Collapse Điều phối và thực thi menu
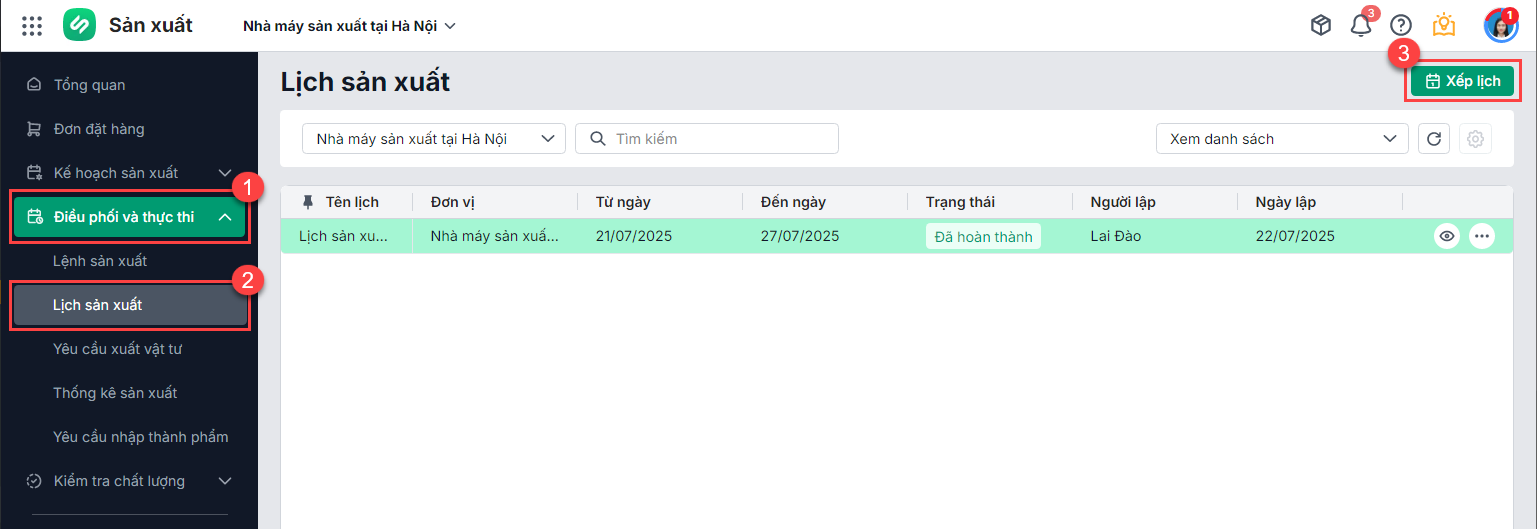Image resolution: width=1537 pixels, height=529 pixels. point(129,217)
